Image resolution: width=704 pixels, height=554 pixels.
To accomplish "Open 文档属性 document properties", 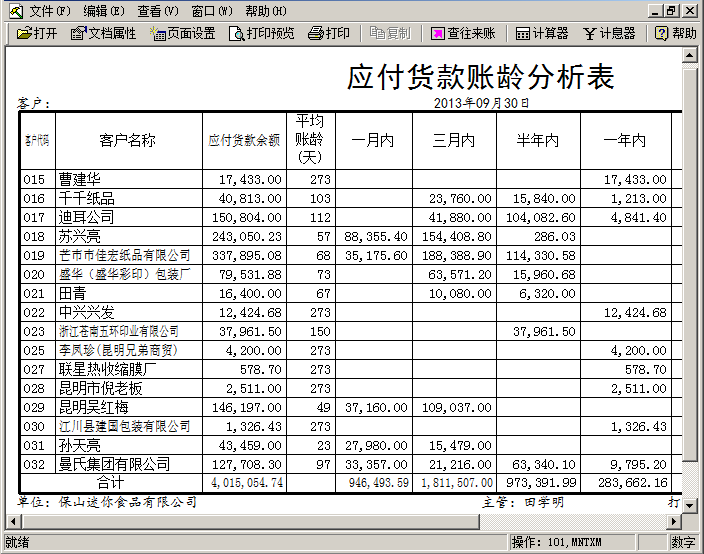I will 103,33.
